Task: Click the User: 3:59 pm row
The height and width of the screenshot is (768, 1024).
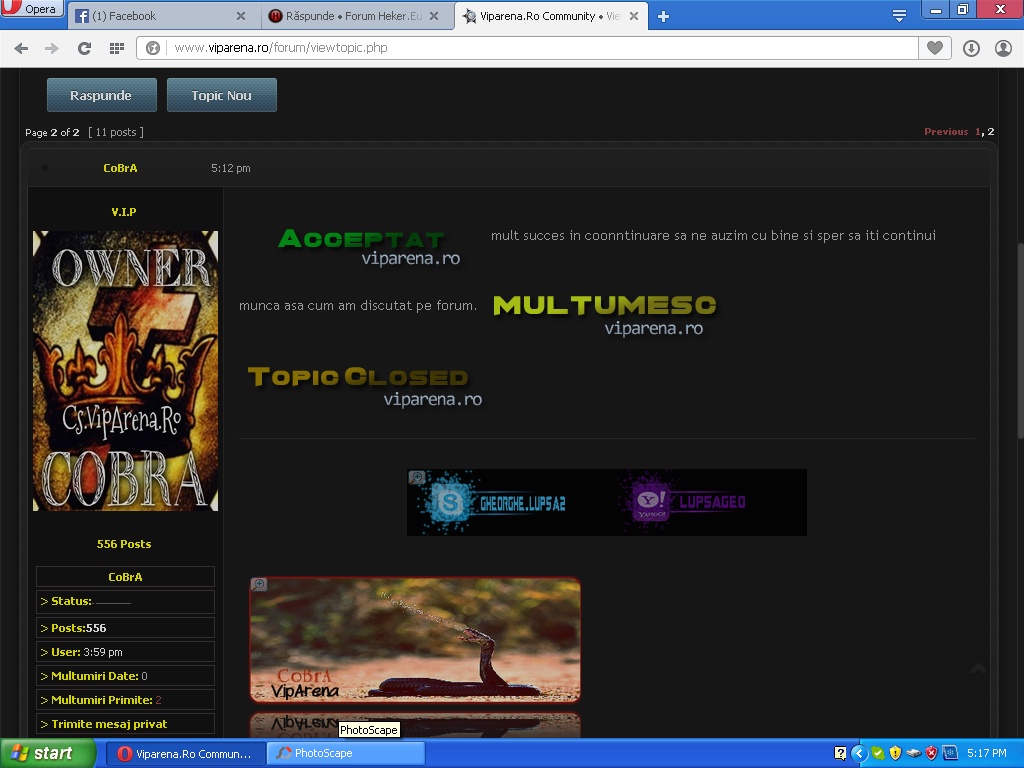Action: pyautogui.click(x=125, y=652)
